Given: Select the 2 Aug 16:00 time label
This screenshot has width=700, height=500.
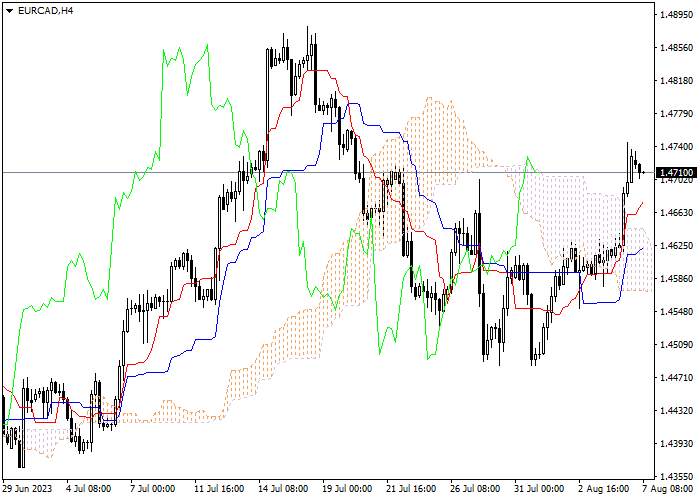Looking at the screenshot, I should point(603,488).
